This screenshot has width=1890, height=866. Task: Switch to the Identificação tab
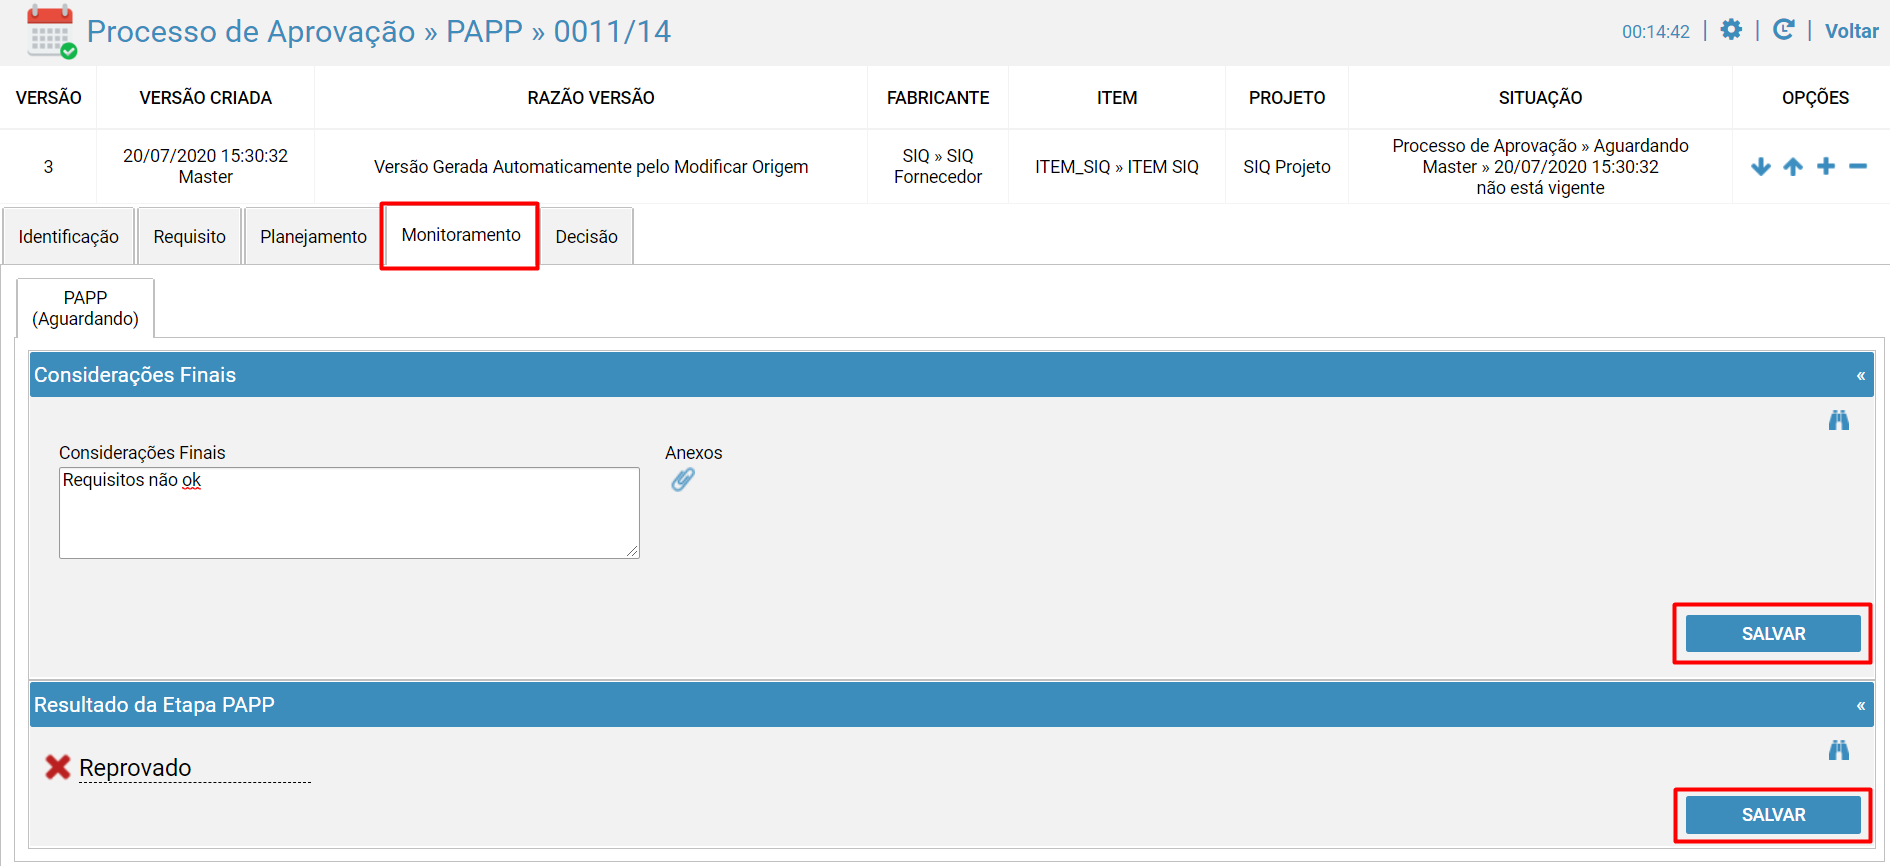click(69, 236)
